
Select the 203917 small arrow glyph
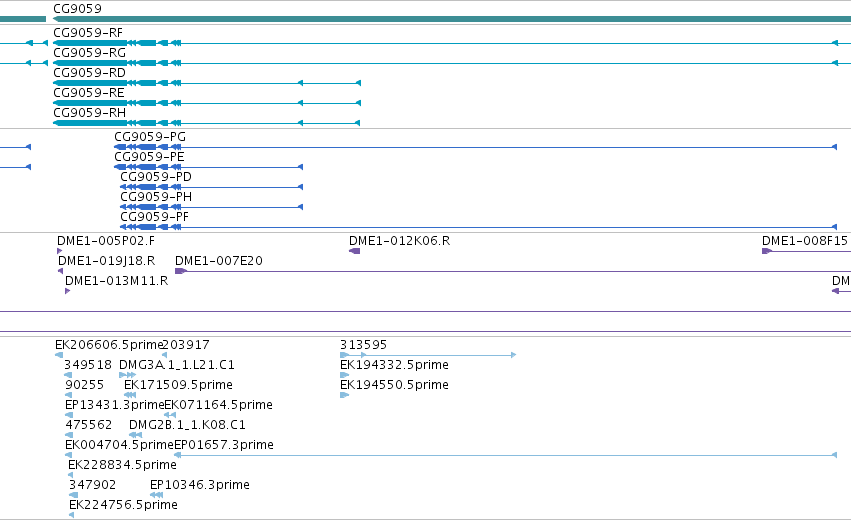(164, 355)
